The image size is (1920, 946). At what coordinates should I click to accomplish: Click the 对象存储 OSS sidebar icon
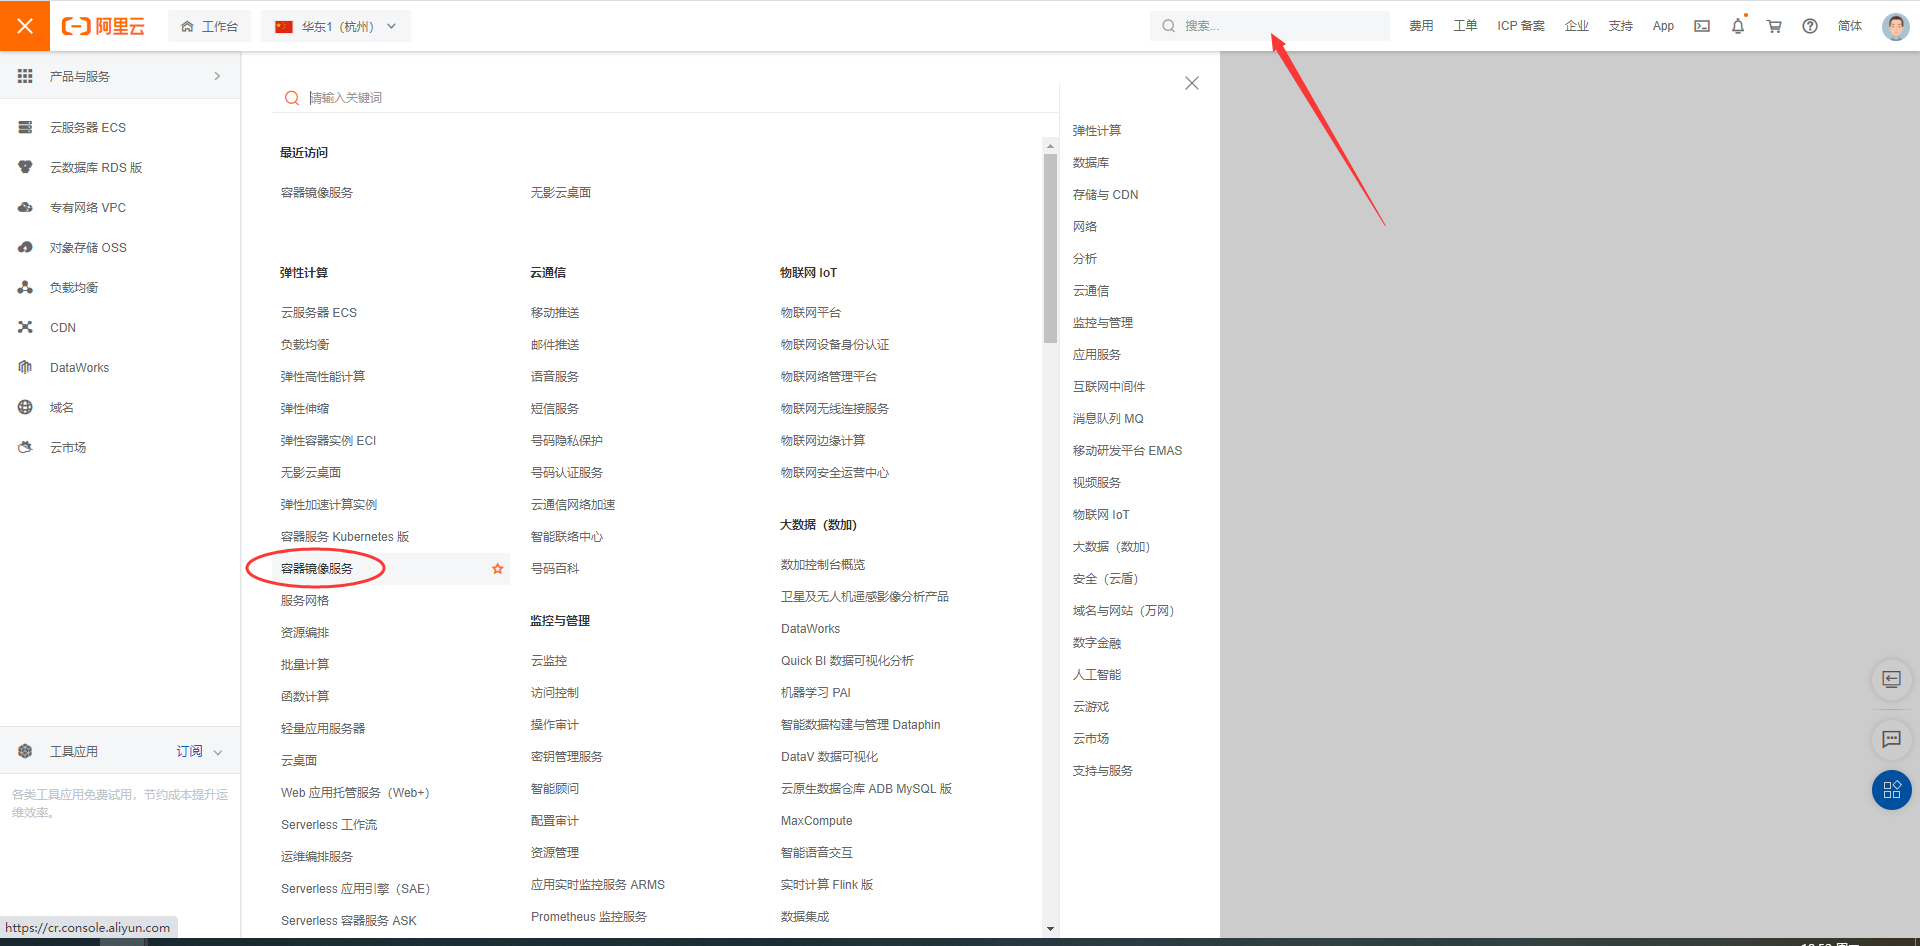(x=25, y=247)
